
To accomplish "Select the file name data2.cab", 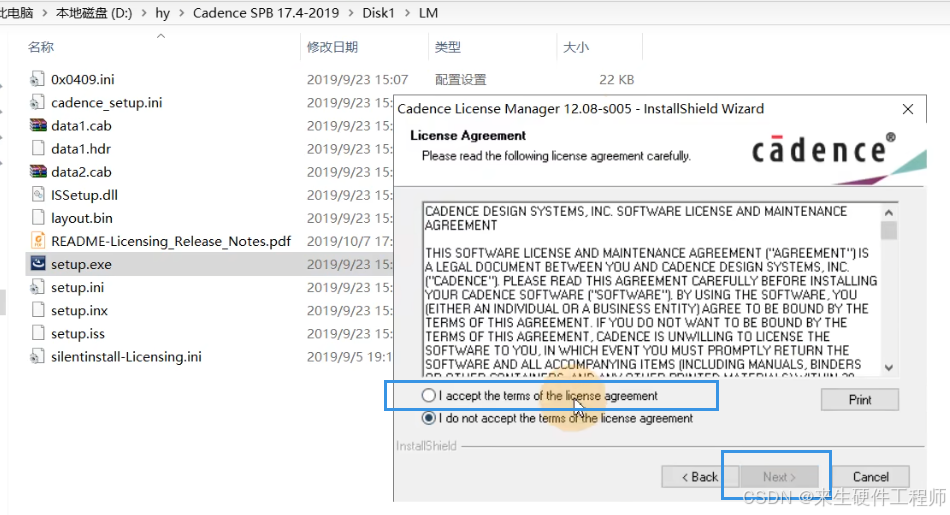I will point(81,171).
